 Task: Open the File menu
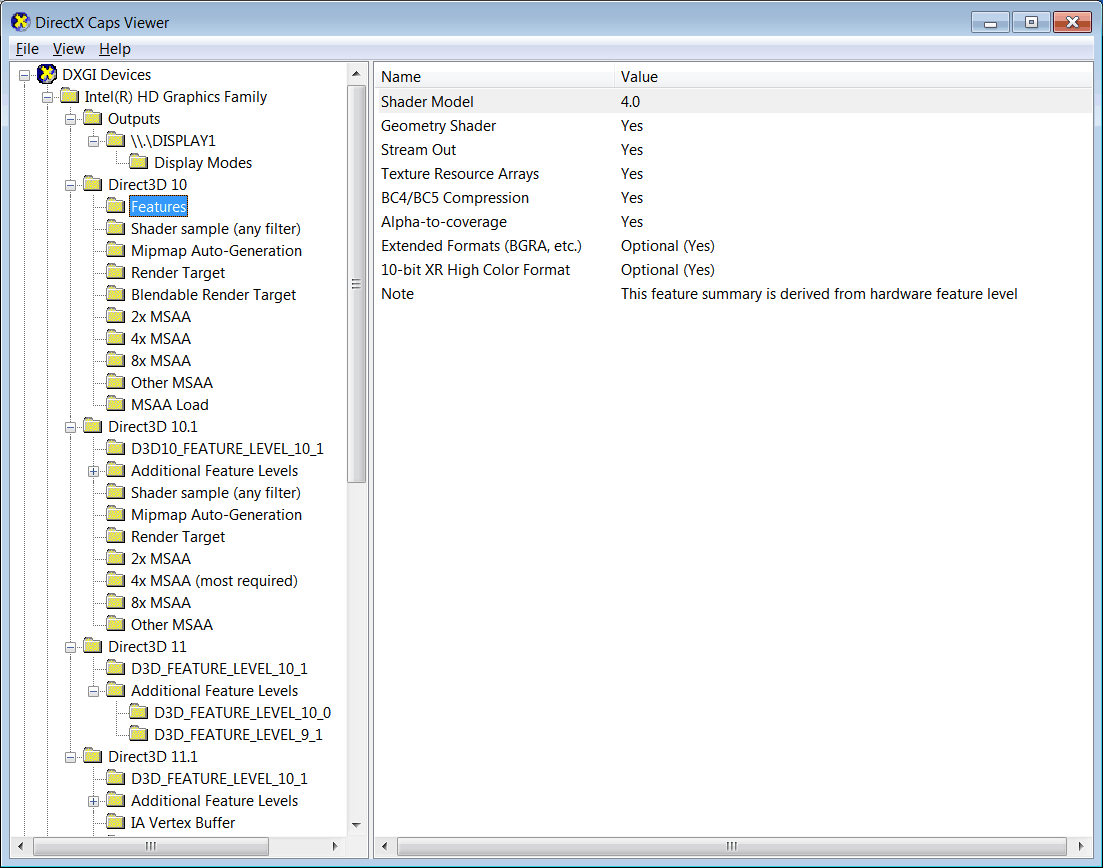pos(27,49)
